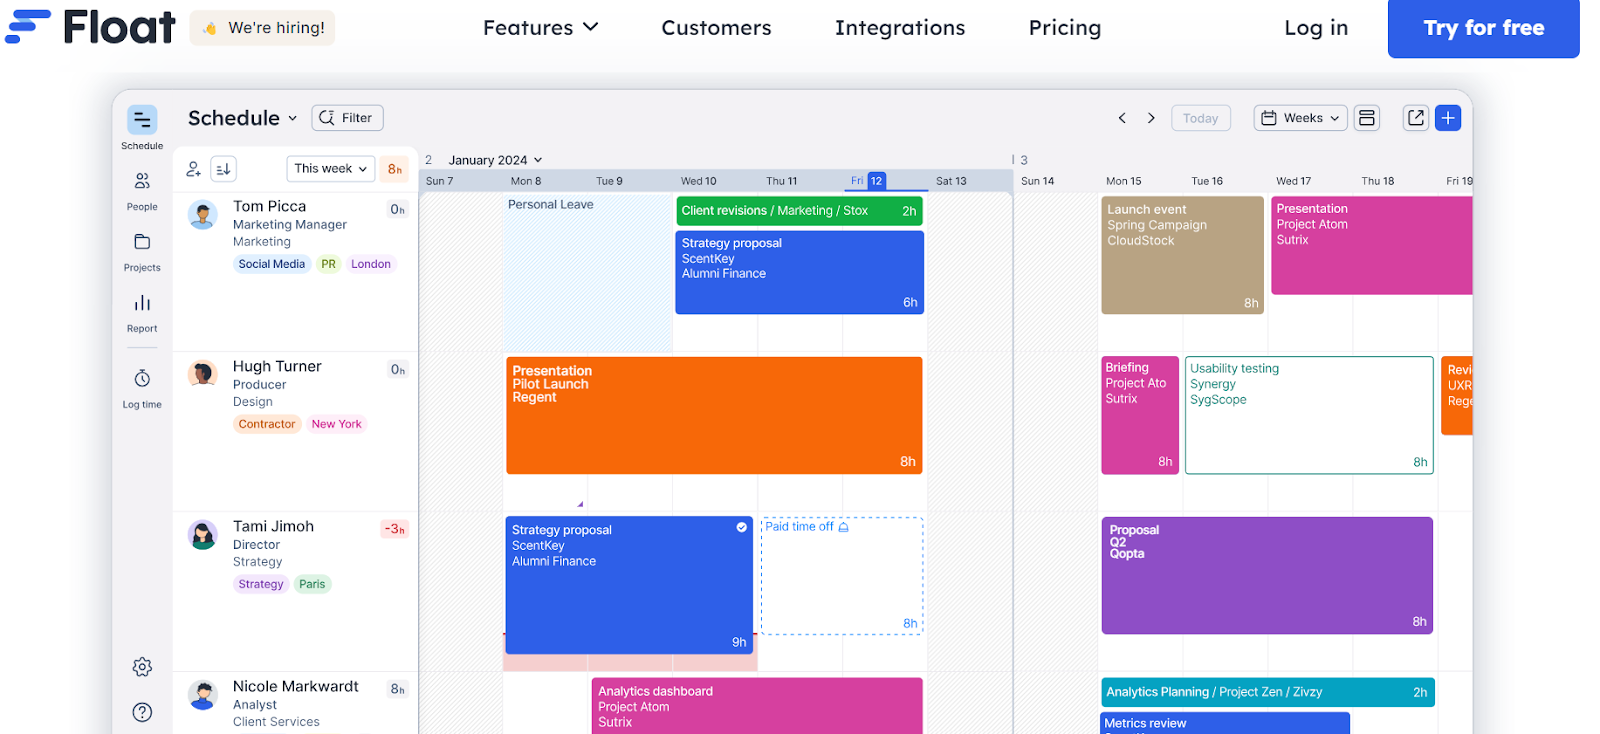
Task: Open the Analytics dashboard task
Action: 757,706
